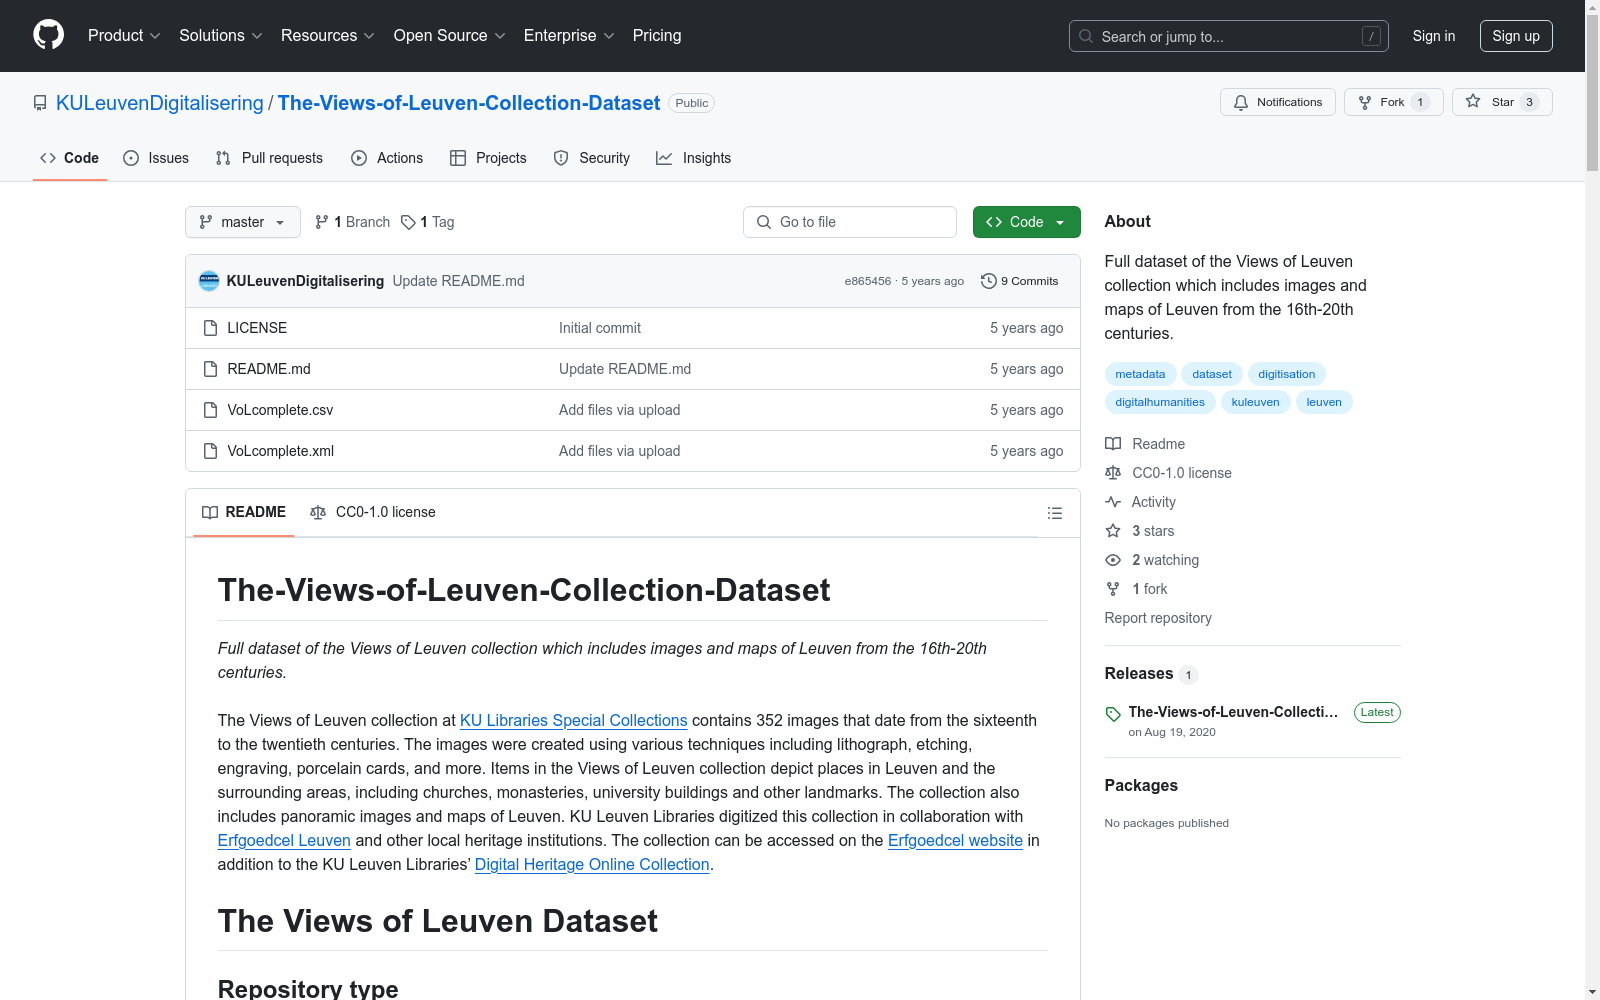
Task: Open the Digital Heritage Online Collection link
Action: coord(592,864)
